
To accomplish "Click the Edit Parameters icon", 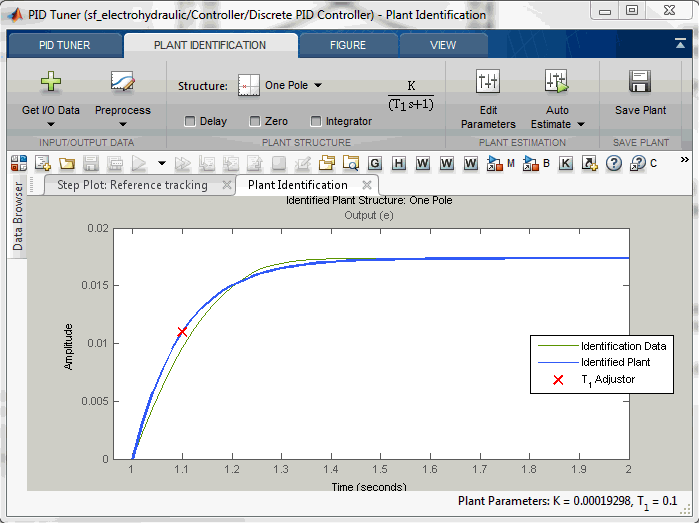I will (x=488, y=82).
